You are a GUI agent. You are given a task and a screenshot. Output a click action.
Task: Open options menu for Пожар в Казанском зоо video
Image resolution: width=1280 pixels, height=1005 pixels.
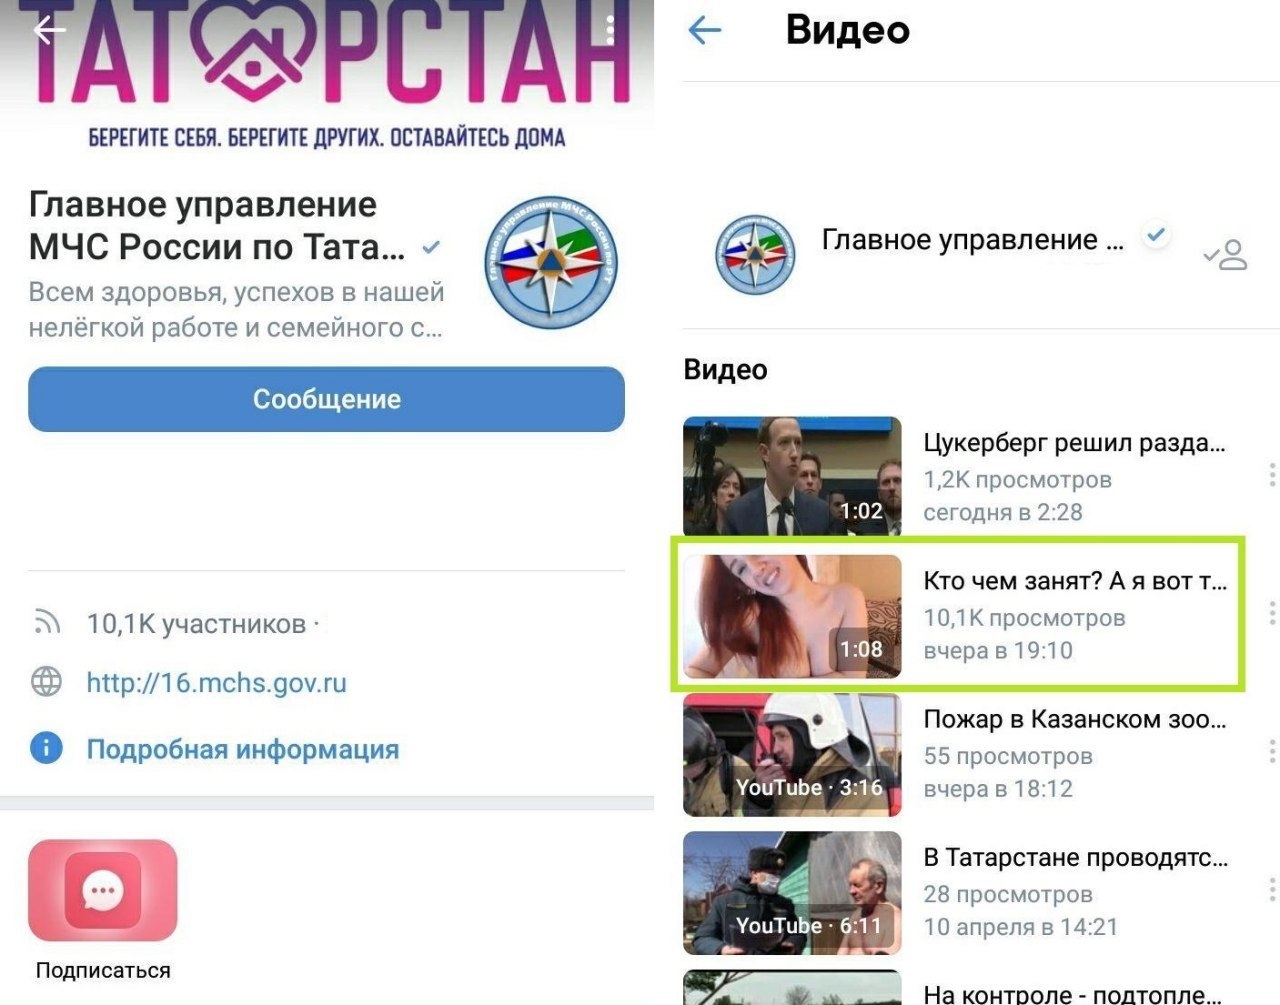pos(1271,751)
